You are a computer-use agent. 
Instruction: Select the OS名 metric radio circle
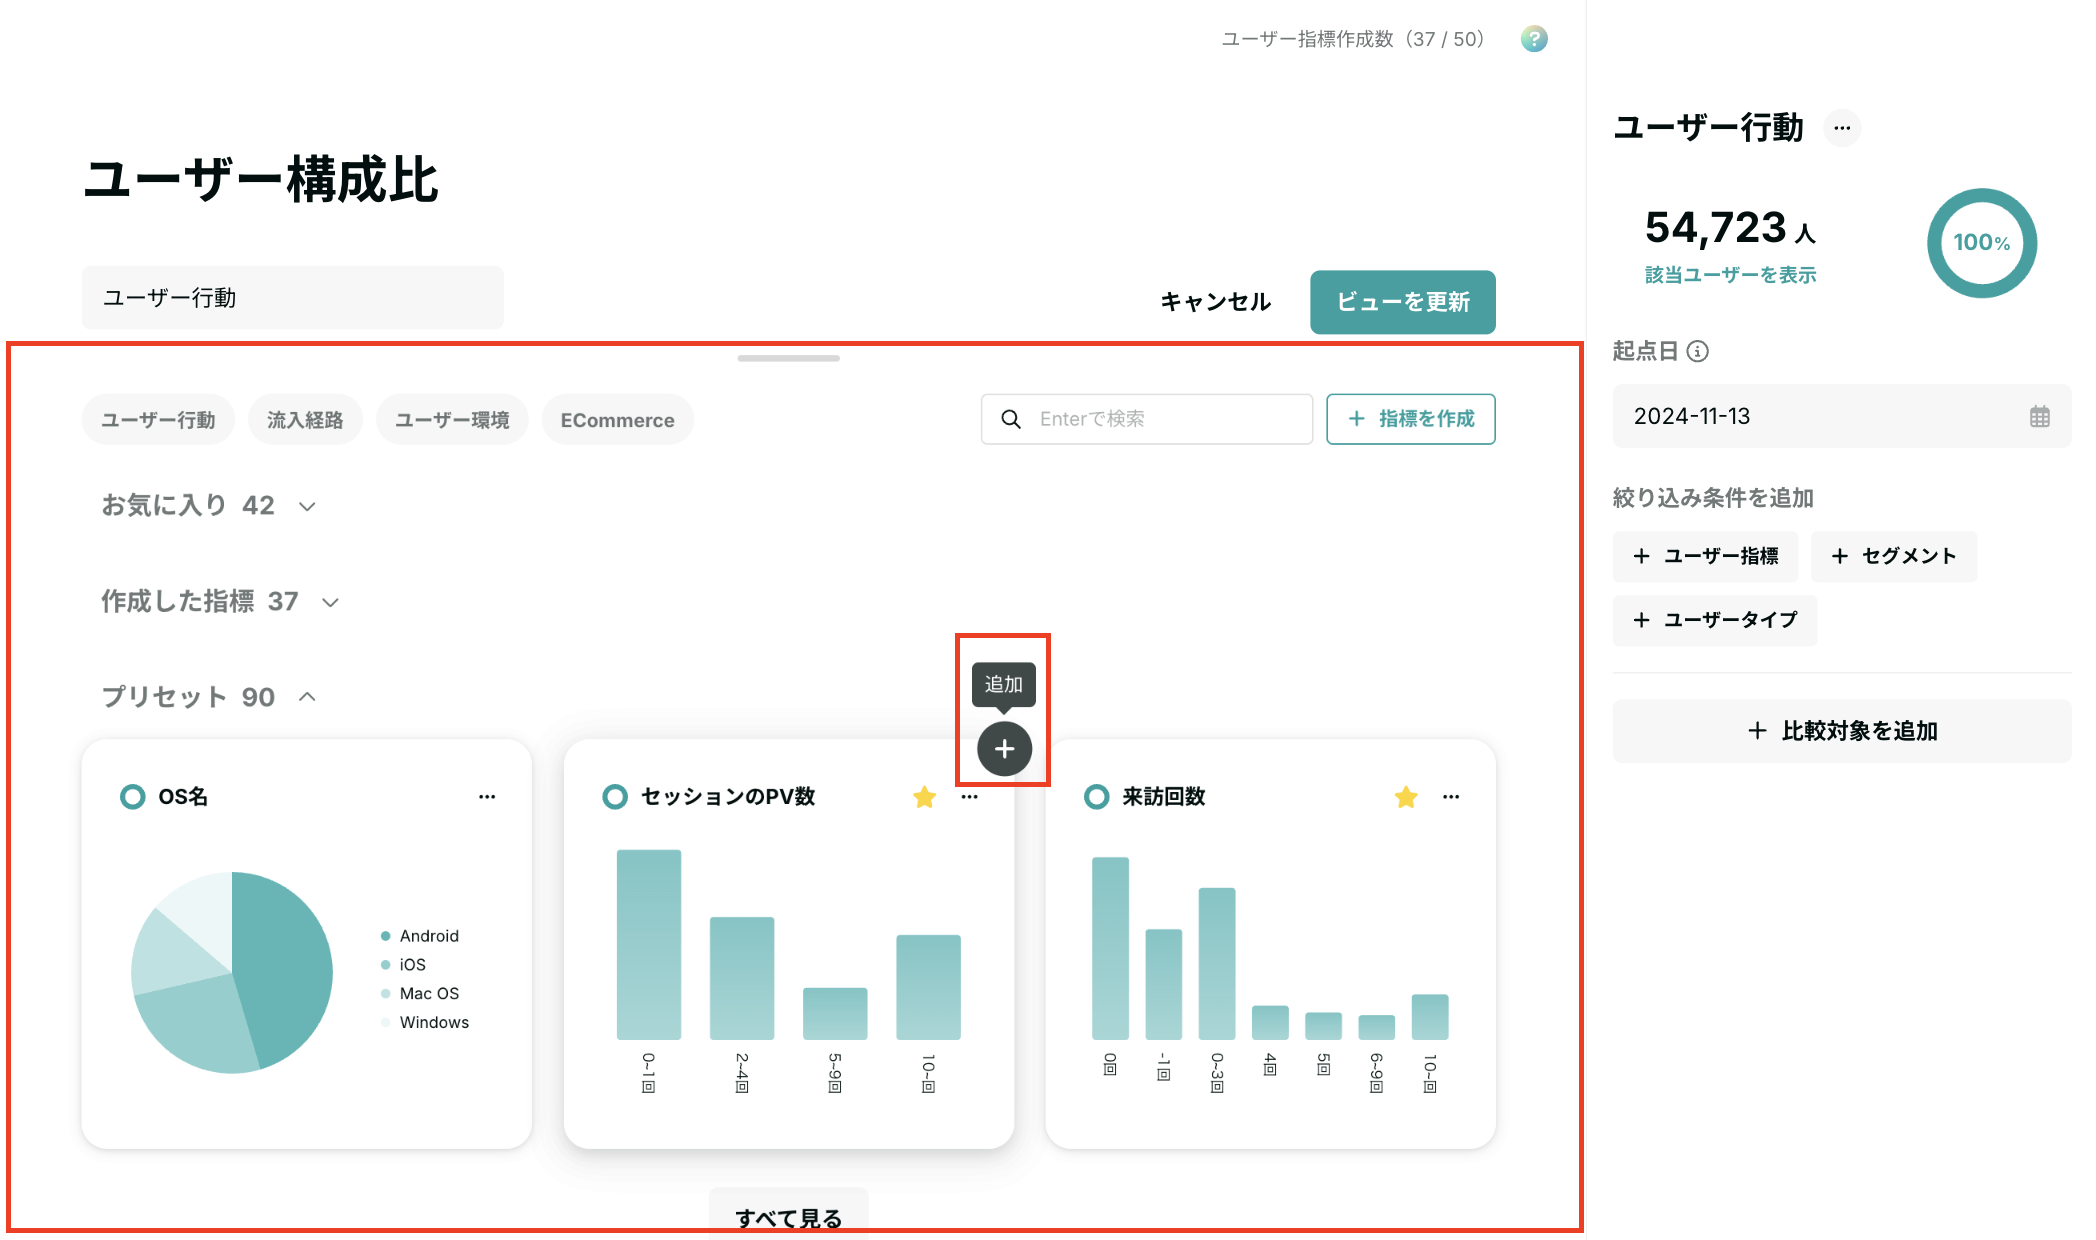pyautogui.click(x=132, y=797)
